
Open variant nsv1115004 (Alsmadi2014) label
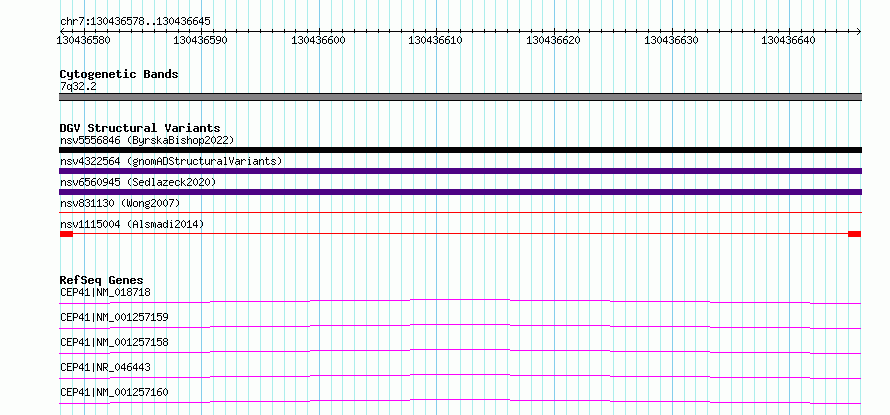(132, 224)
